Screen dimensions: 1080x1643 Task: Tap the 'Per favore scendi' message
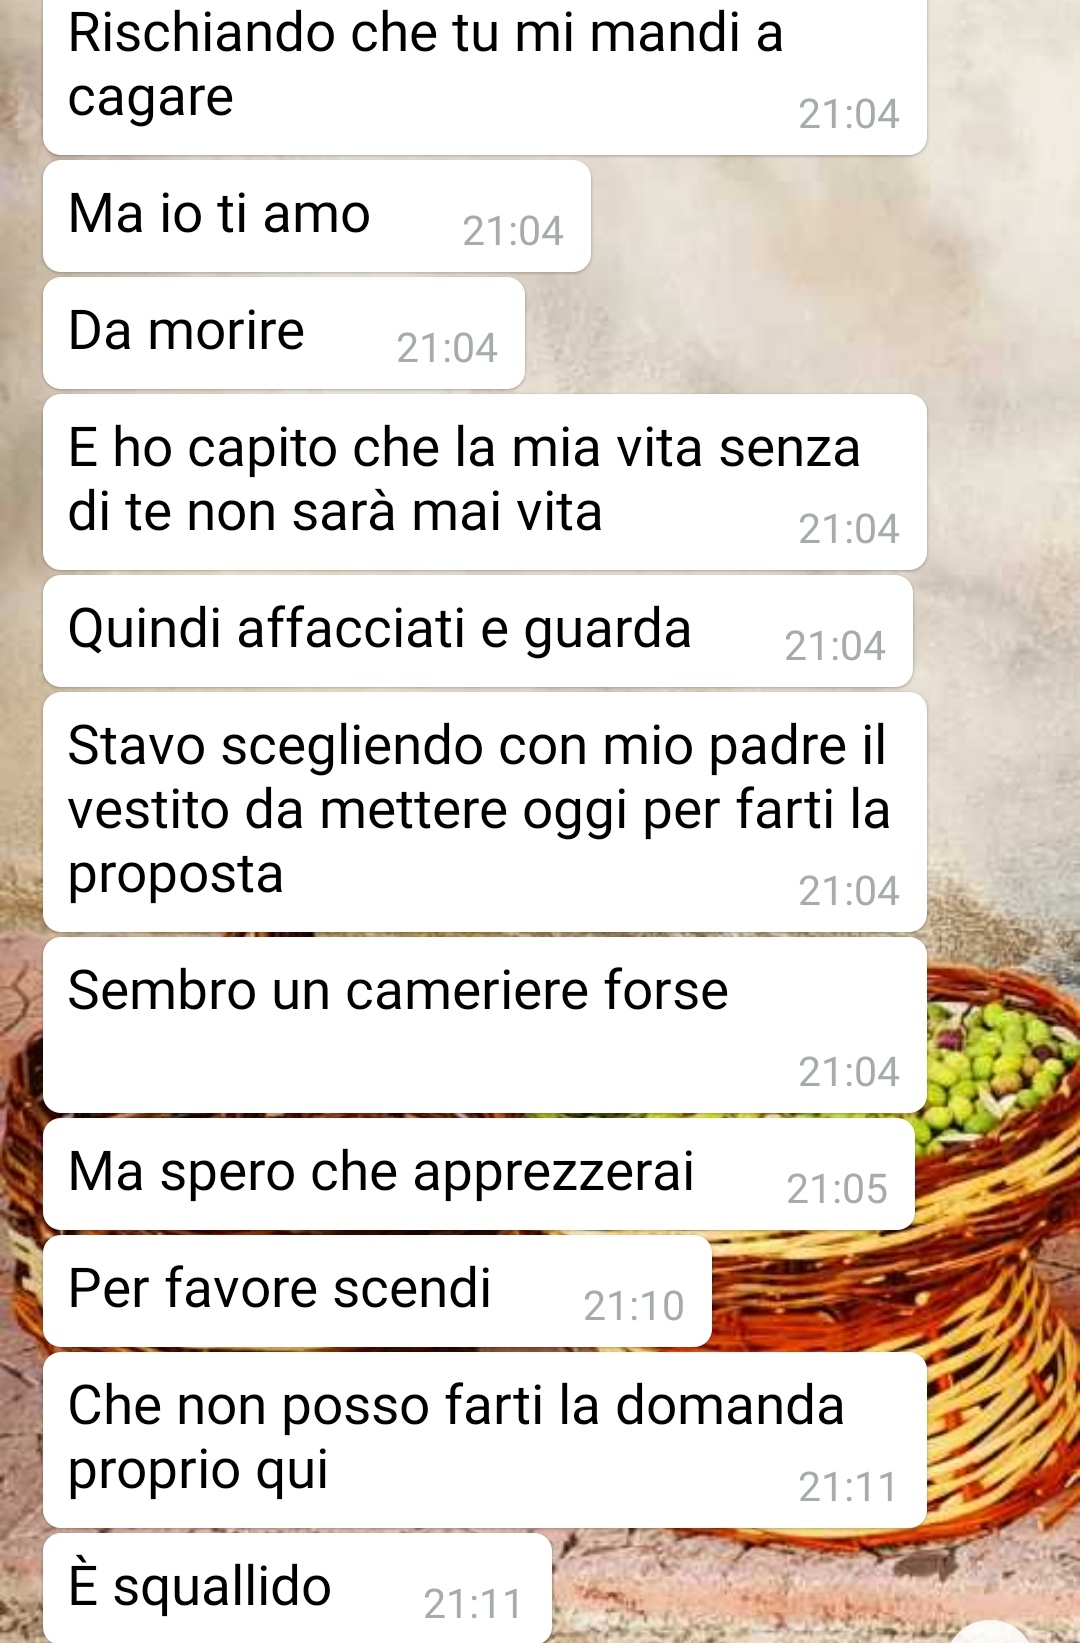(x=377, y=1291)
